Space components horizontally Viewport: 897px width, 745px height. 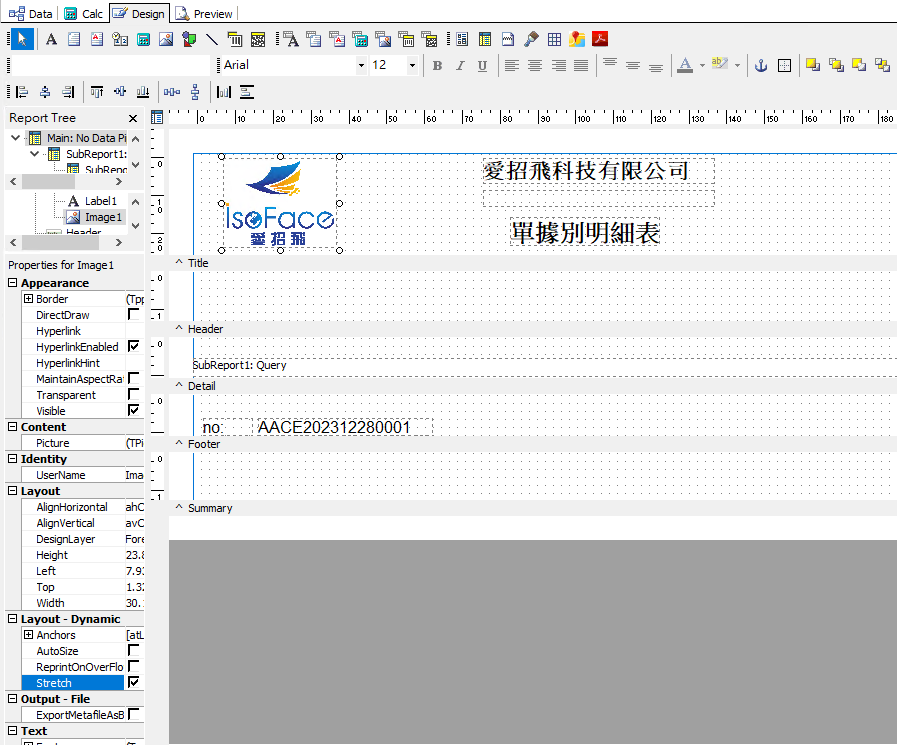click(x=172, y=92)
